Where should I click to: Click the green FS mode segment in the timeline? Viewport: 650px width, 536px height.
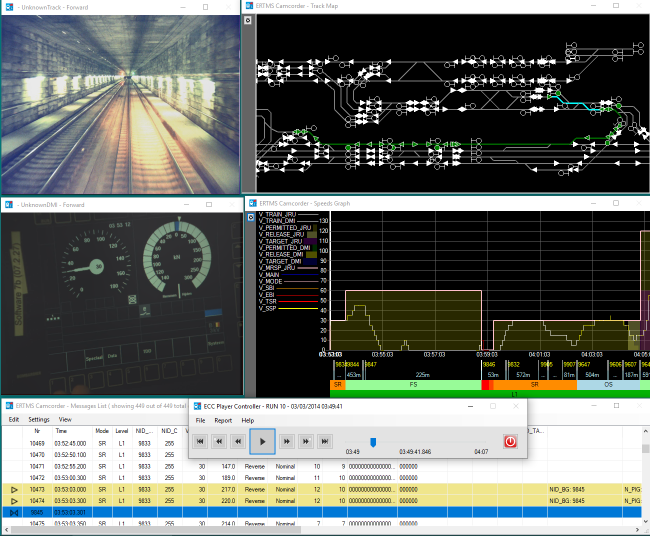413,385
